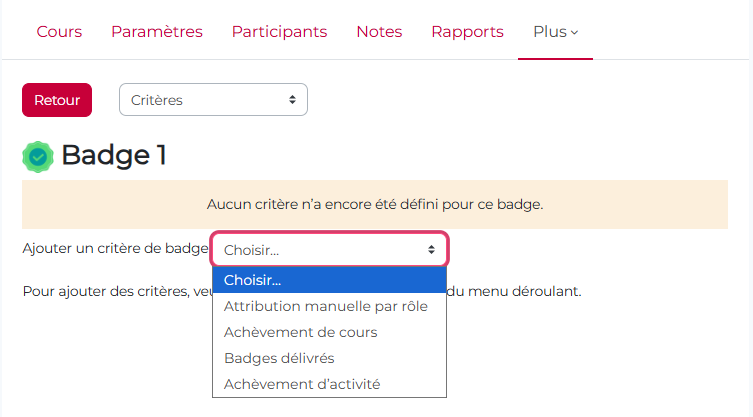753x417 pixels.
Task: Open the Notes tab
Action: point(379,32)
